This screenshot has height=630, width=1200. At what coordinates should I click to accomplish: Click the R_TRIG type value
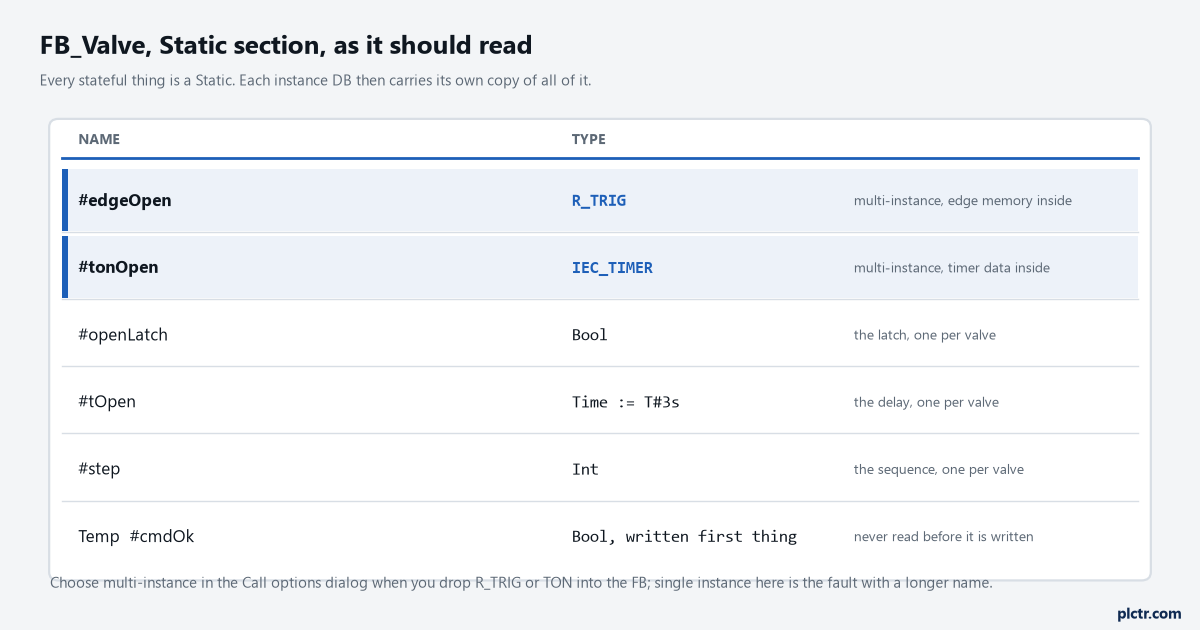[599, 201]
